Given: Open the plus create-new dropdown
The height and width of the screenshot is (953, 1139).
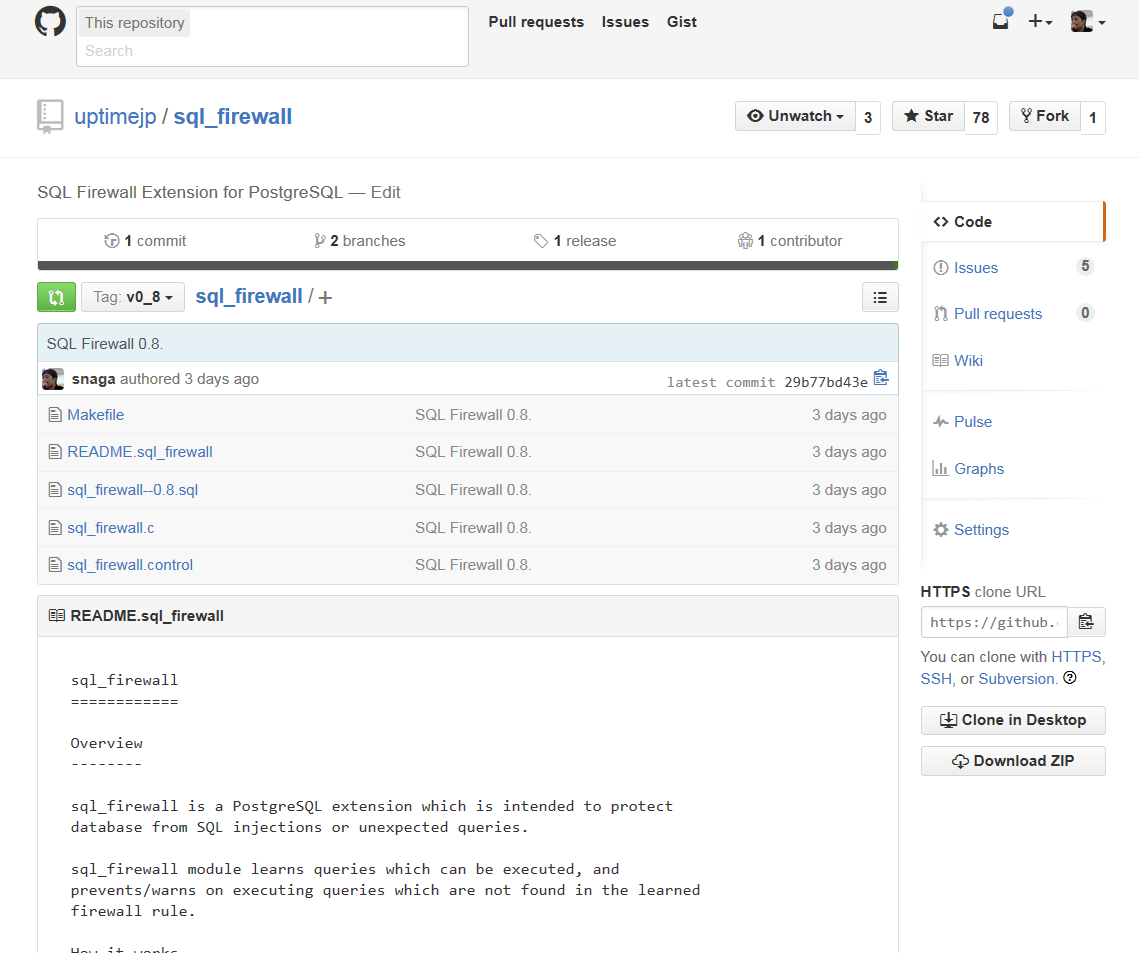Looking at the screenshot, I should pos(1040,22).
